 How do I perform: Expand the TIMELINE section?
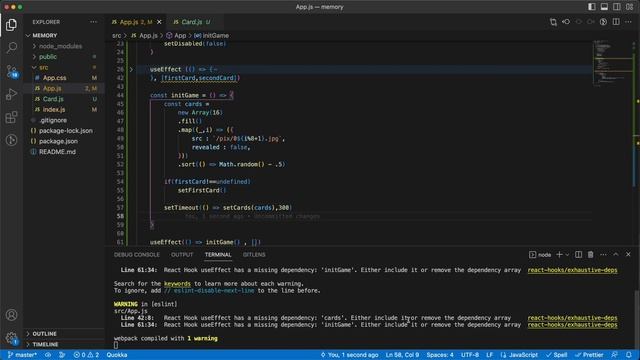(64, 344)
